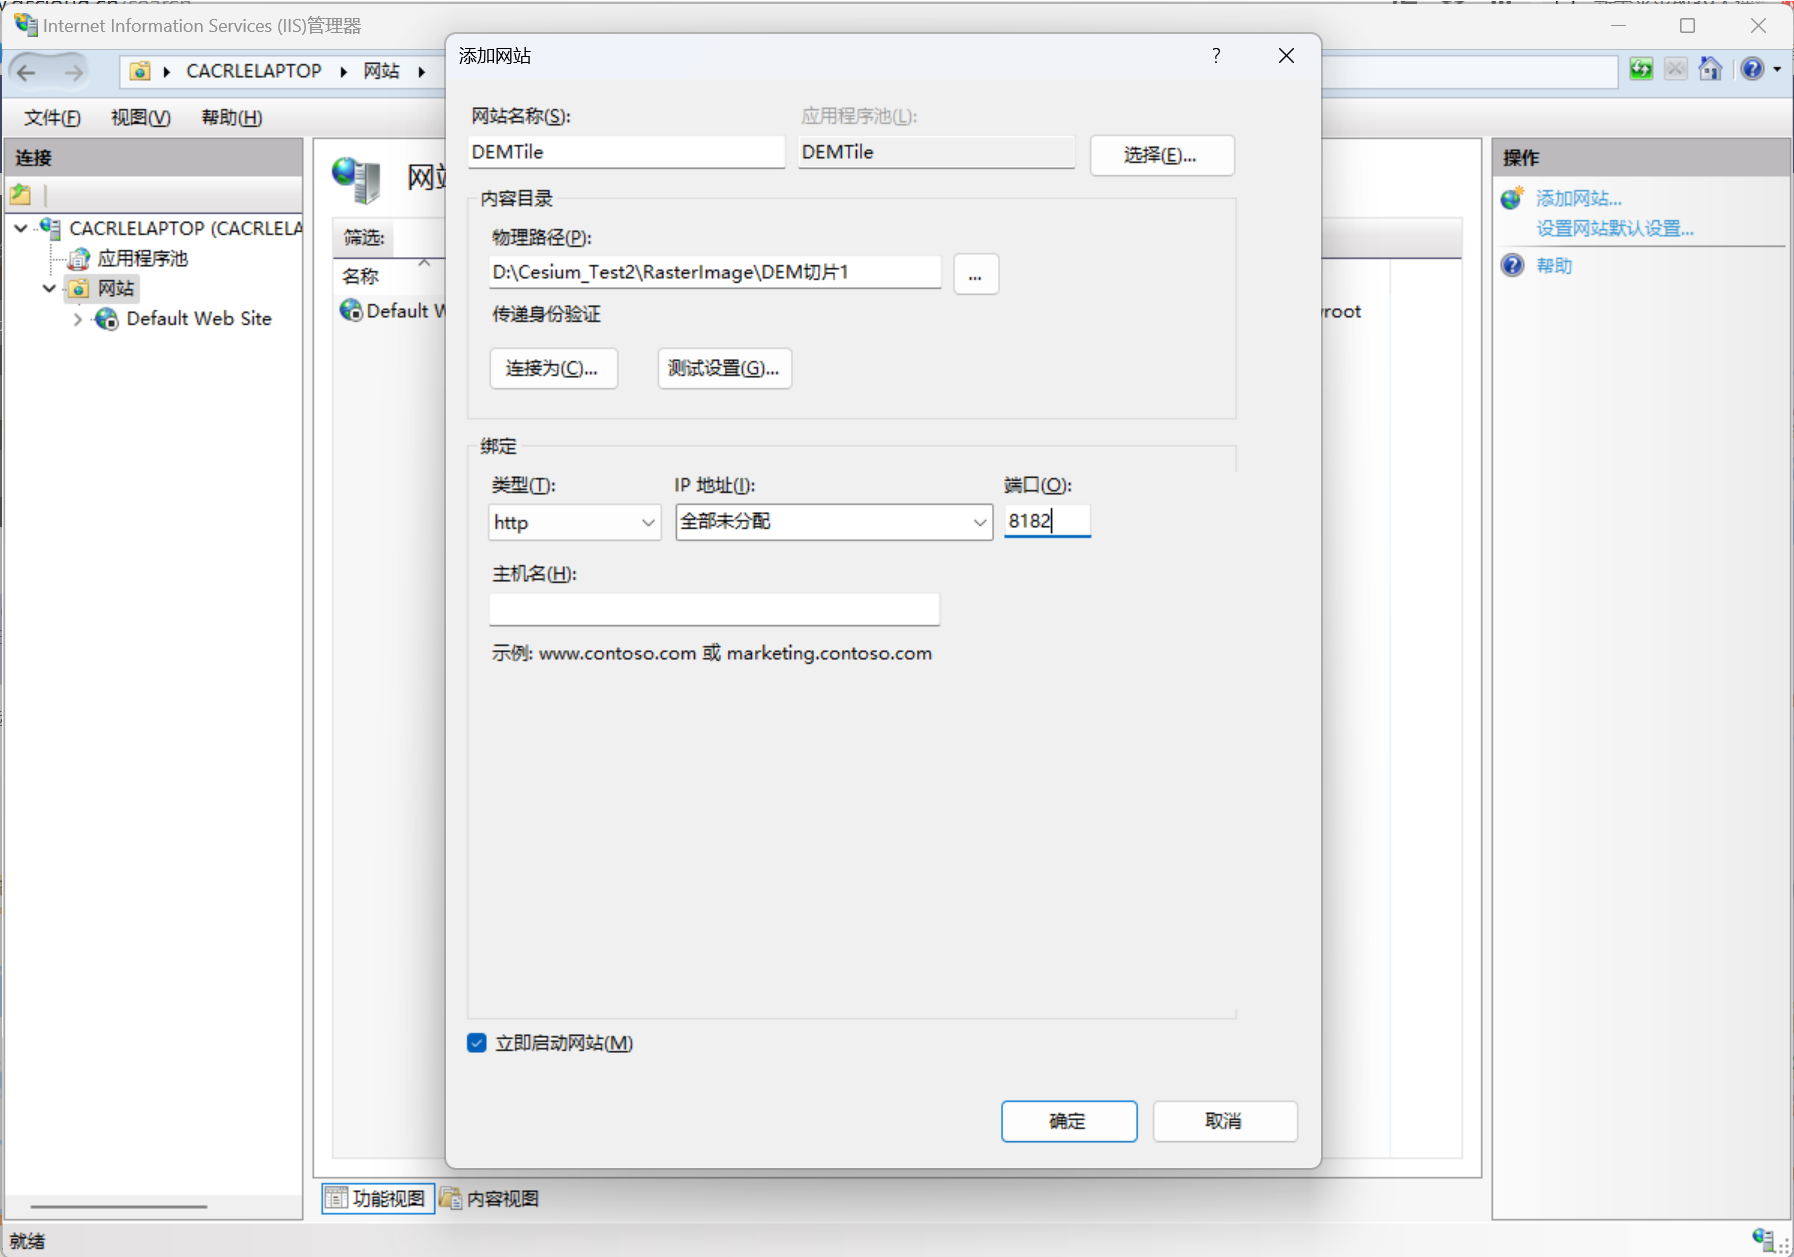Image resolution: width=1794 pixels, height=1257 pixels.
Task: Click the status bar network icon at bottom right
Action: point(1763,1239)
